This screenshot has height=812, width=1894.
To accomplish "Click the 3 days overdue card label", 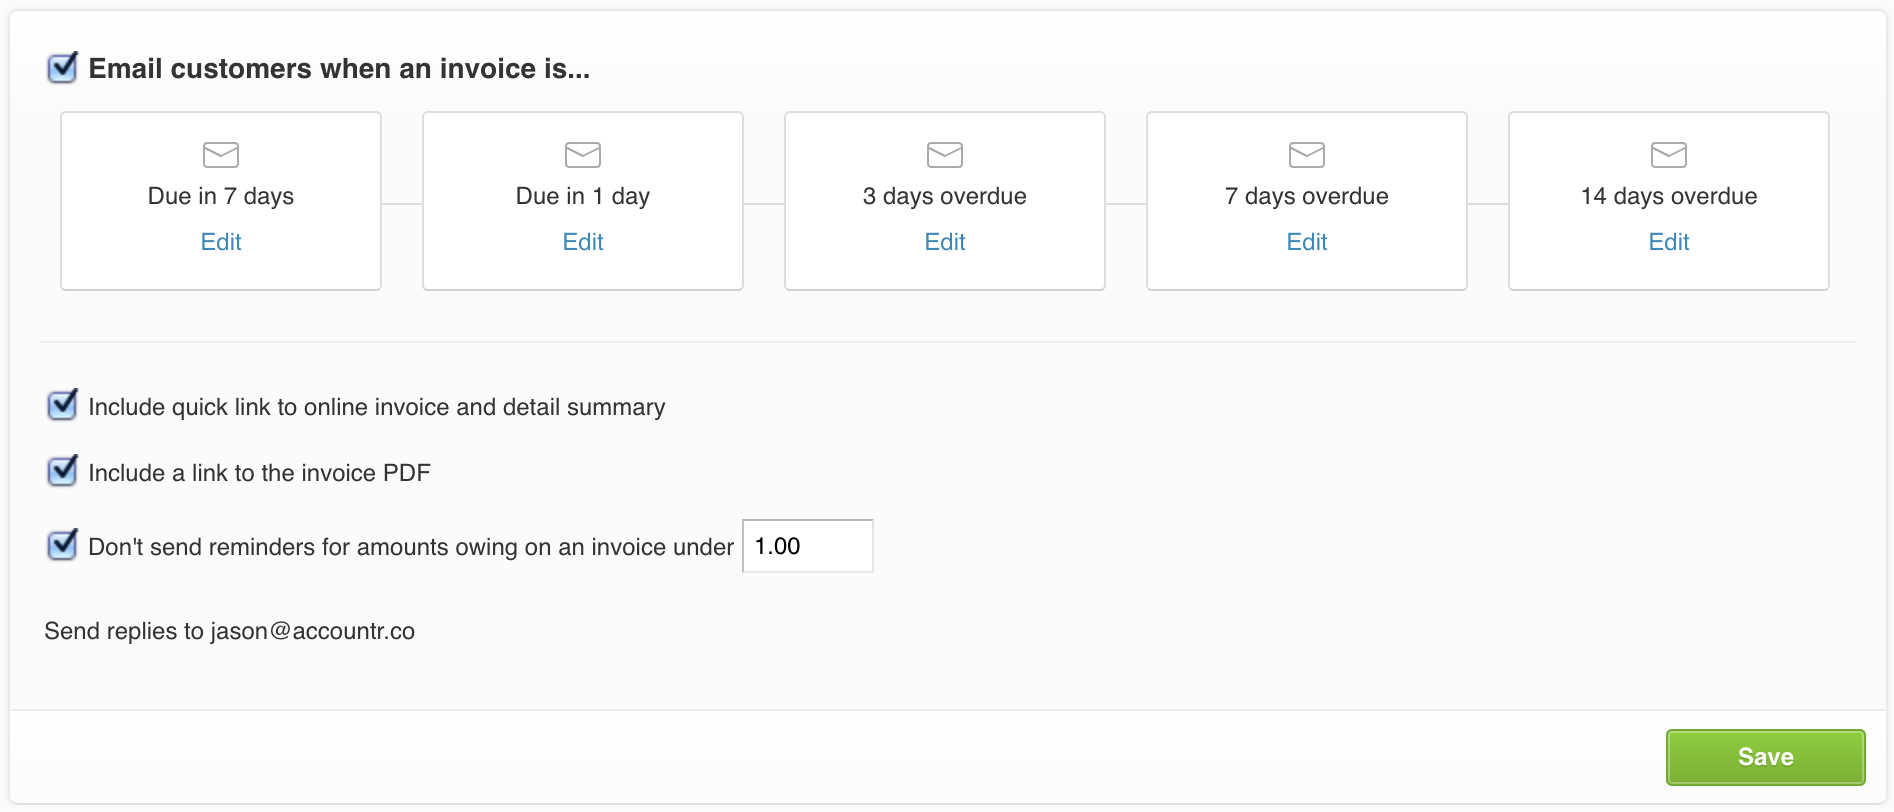I will [x=945, y=196].
